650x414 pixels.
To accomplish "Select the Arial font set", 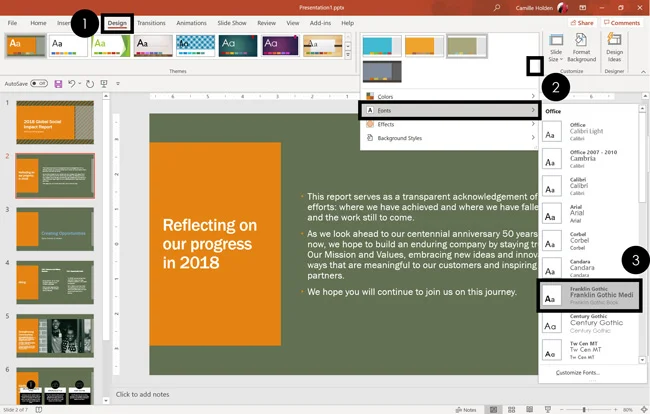I will pos(589,213).
